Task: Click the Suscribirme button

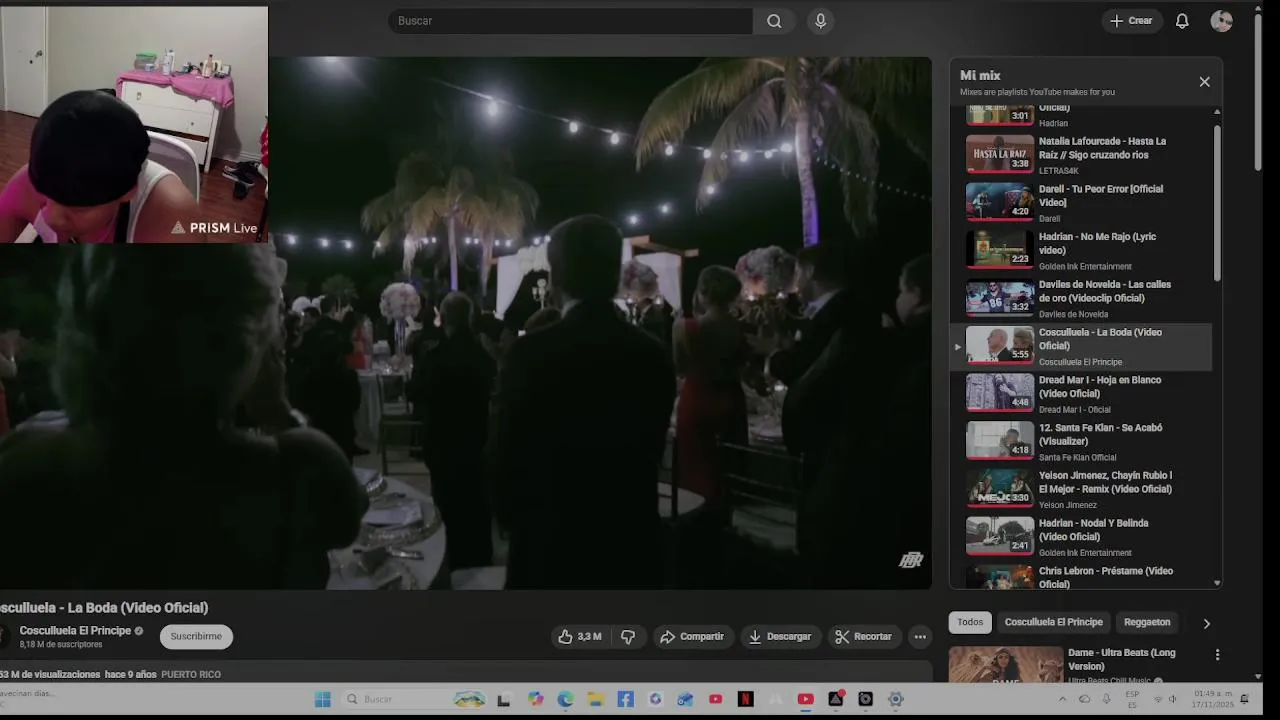Action: point(196,637)
